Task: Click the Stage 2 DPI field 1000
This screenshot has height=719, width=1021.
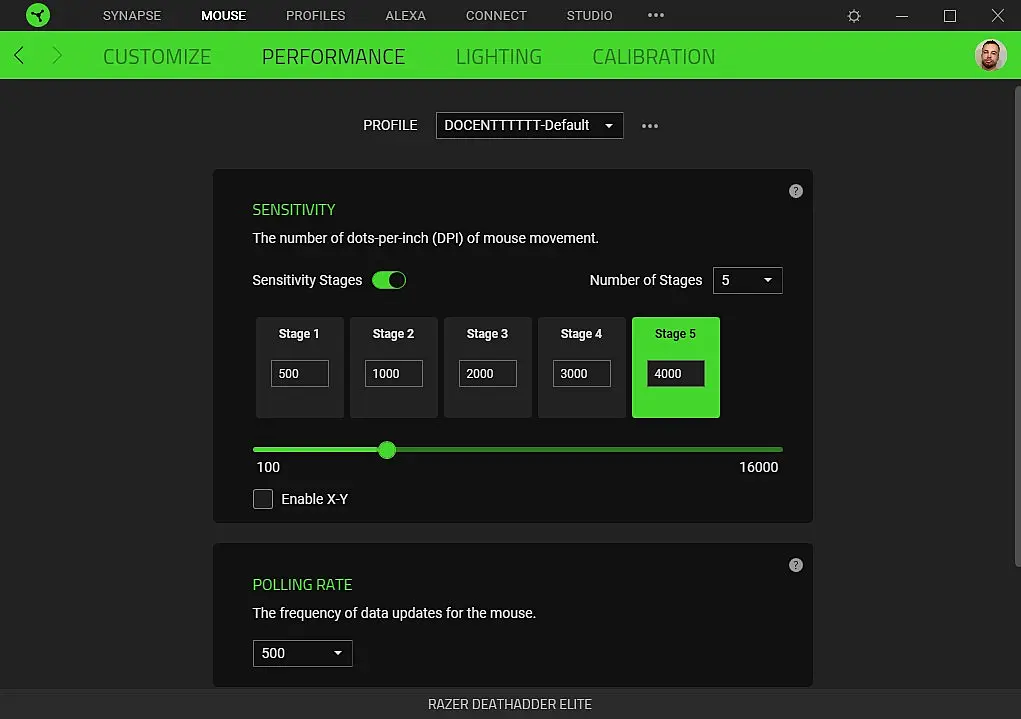Action: point(393,373)
